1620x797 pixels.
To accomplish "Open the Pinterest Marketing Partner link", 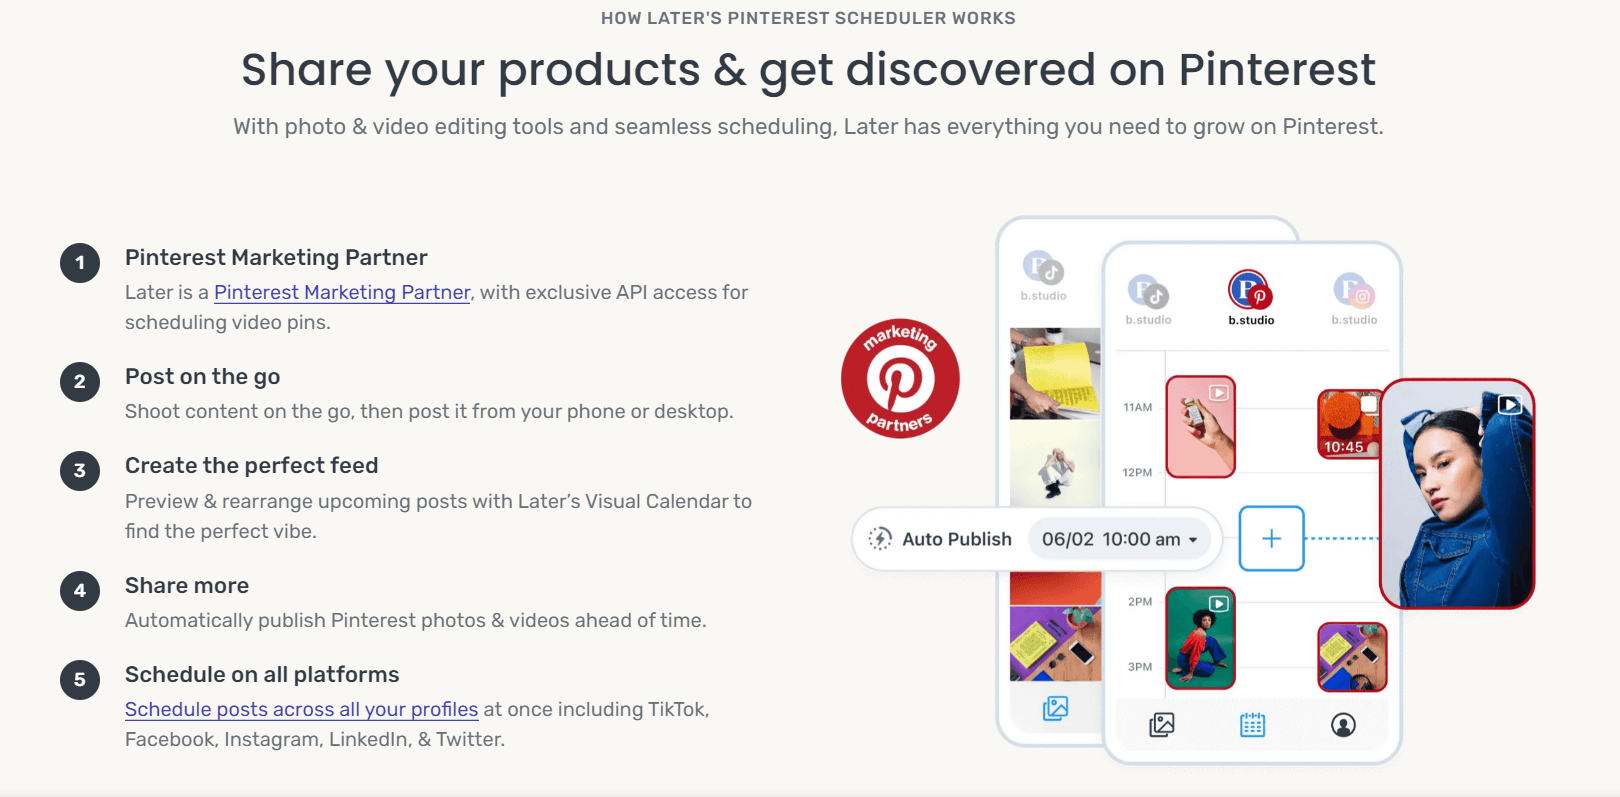I will tap(342, 292).
